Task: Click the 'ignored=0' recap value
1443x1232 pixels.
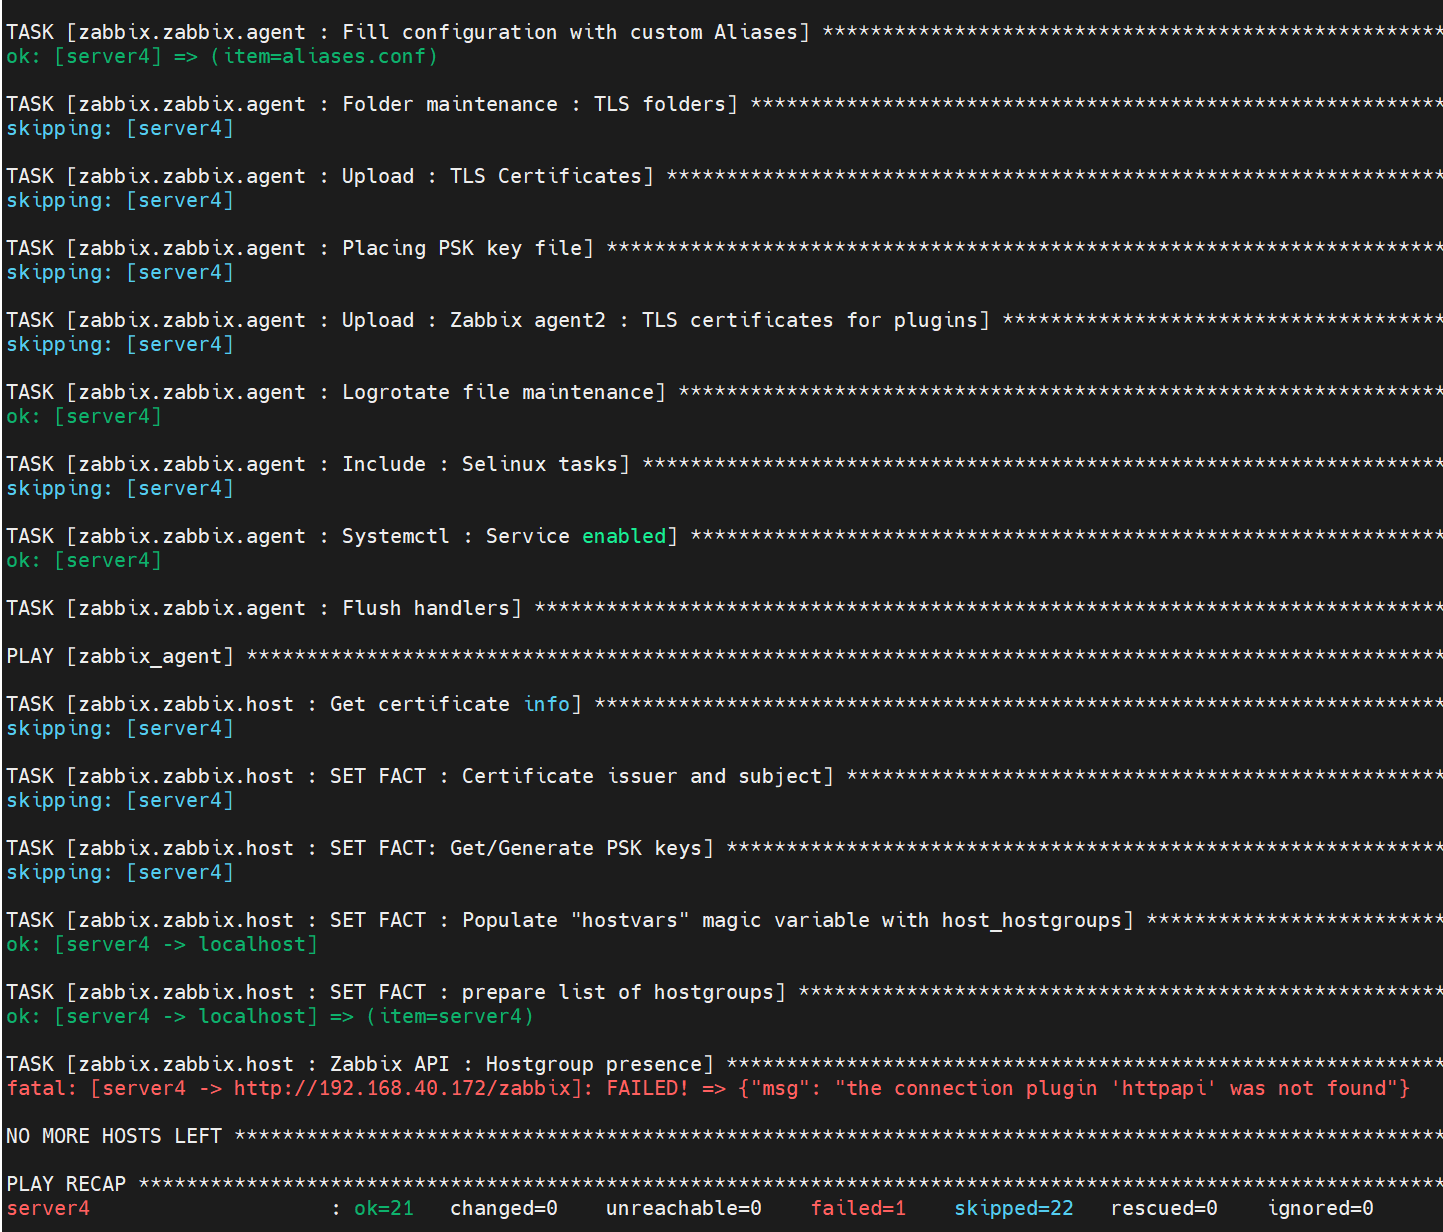Action: click(x=1320, y=1208)
